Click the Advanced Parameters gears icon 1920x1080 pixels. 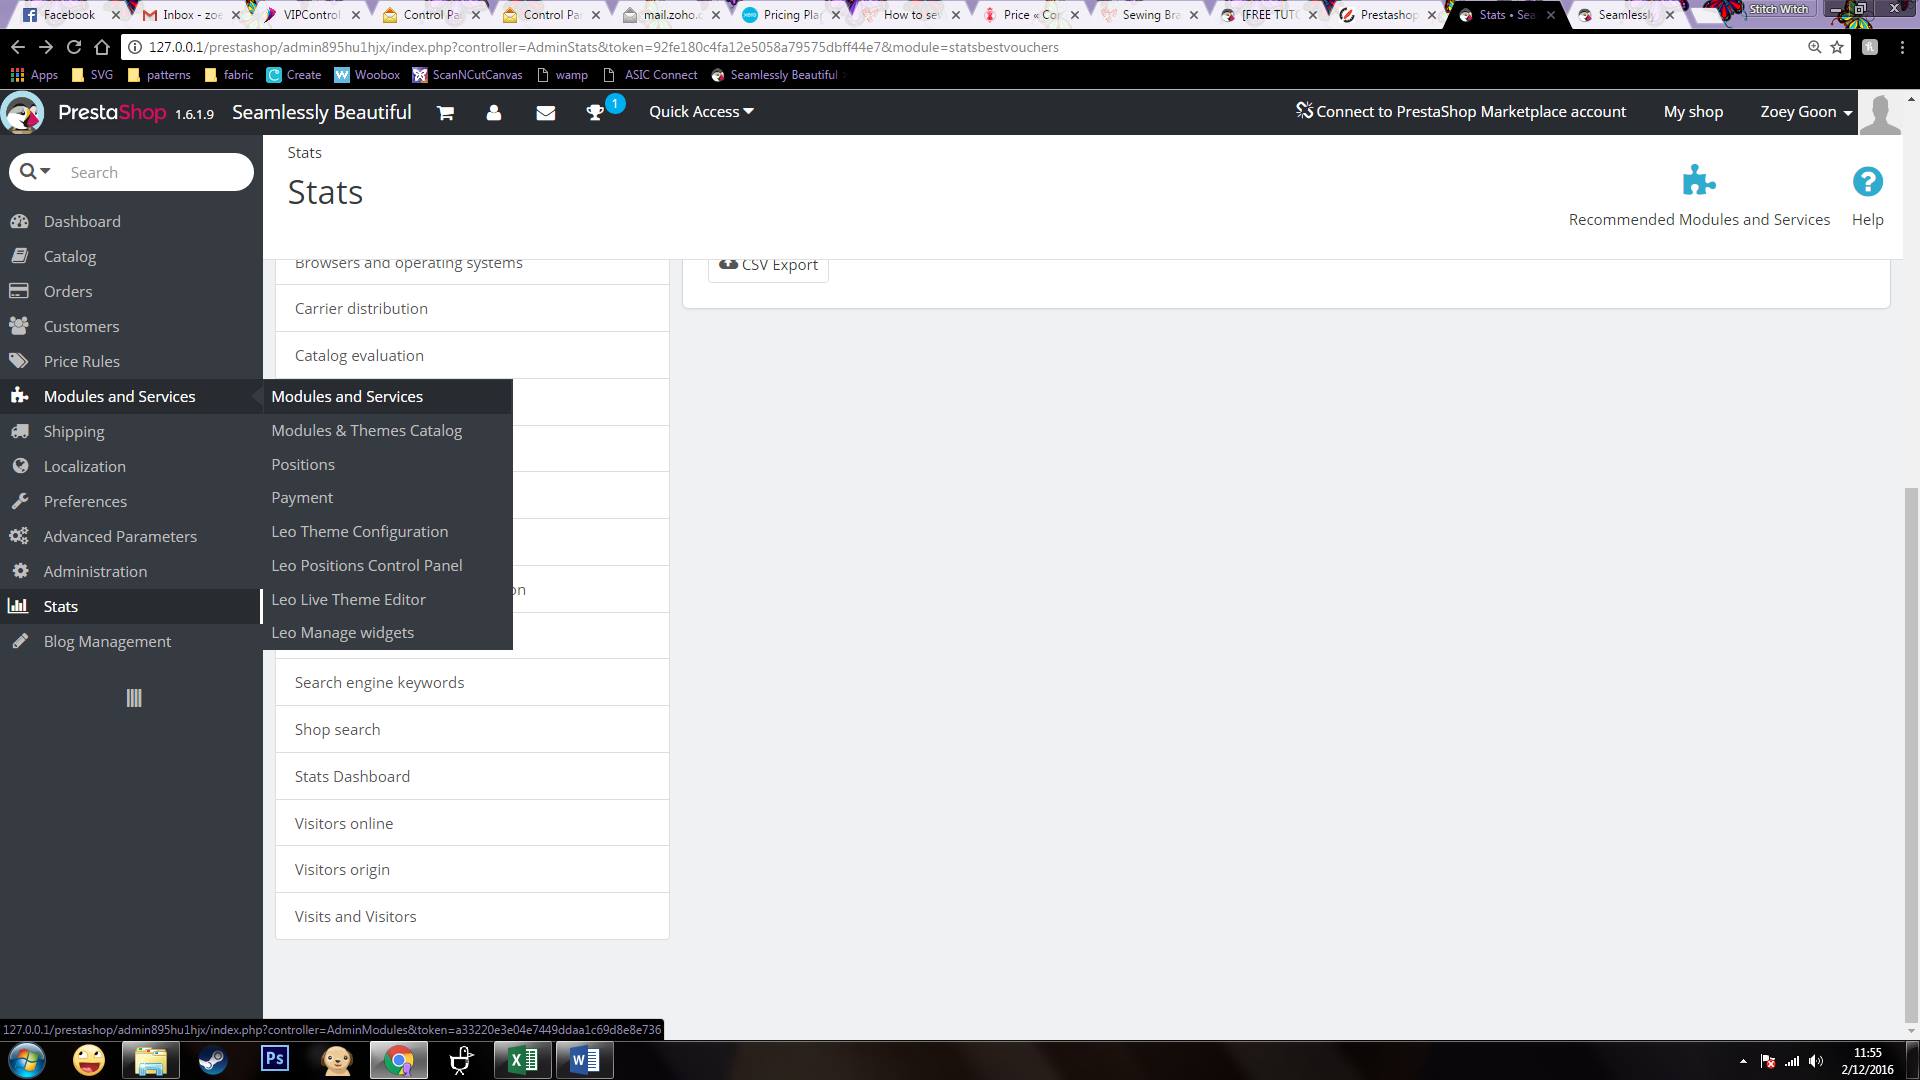(x=19, y=536)
